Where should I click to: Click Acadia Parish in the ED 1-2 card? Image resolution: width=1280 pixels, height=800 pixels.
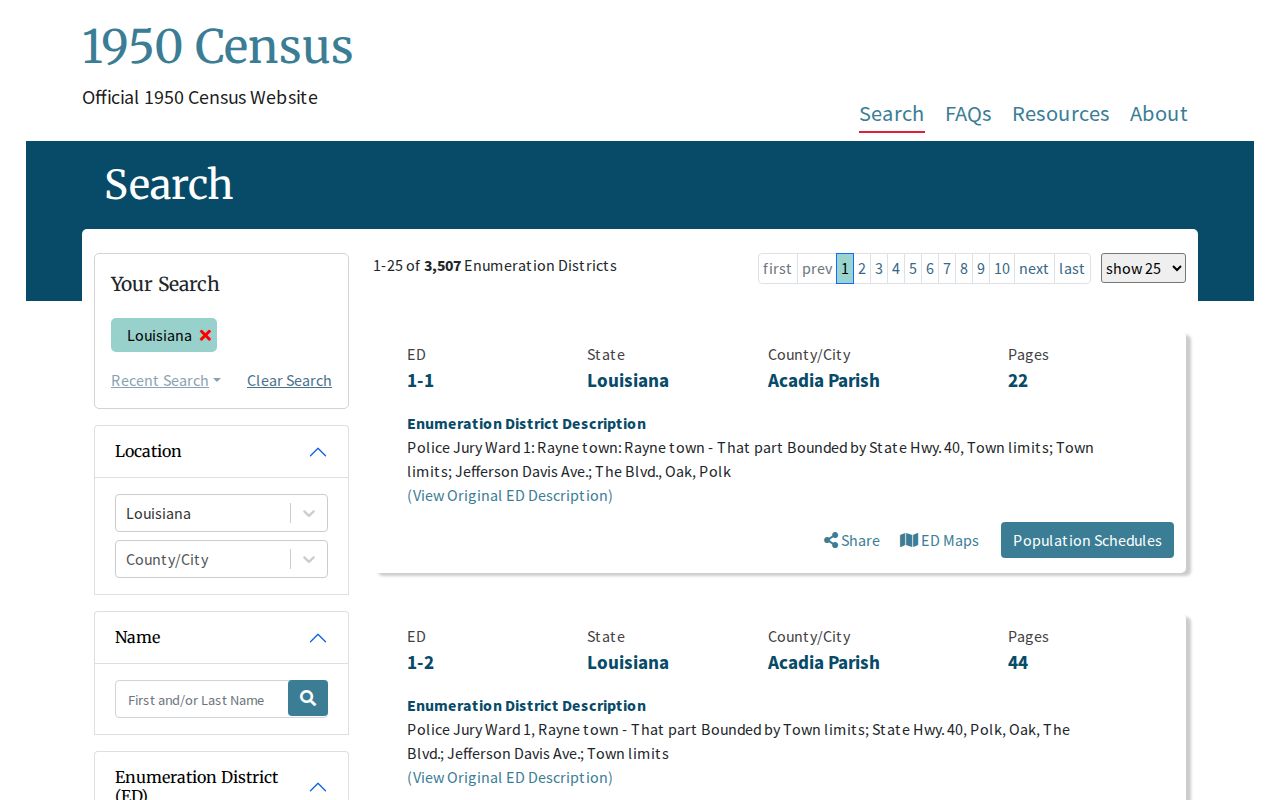tap(824, 662)
